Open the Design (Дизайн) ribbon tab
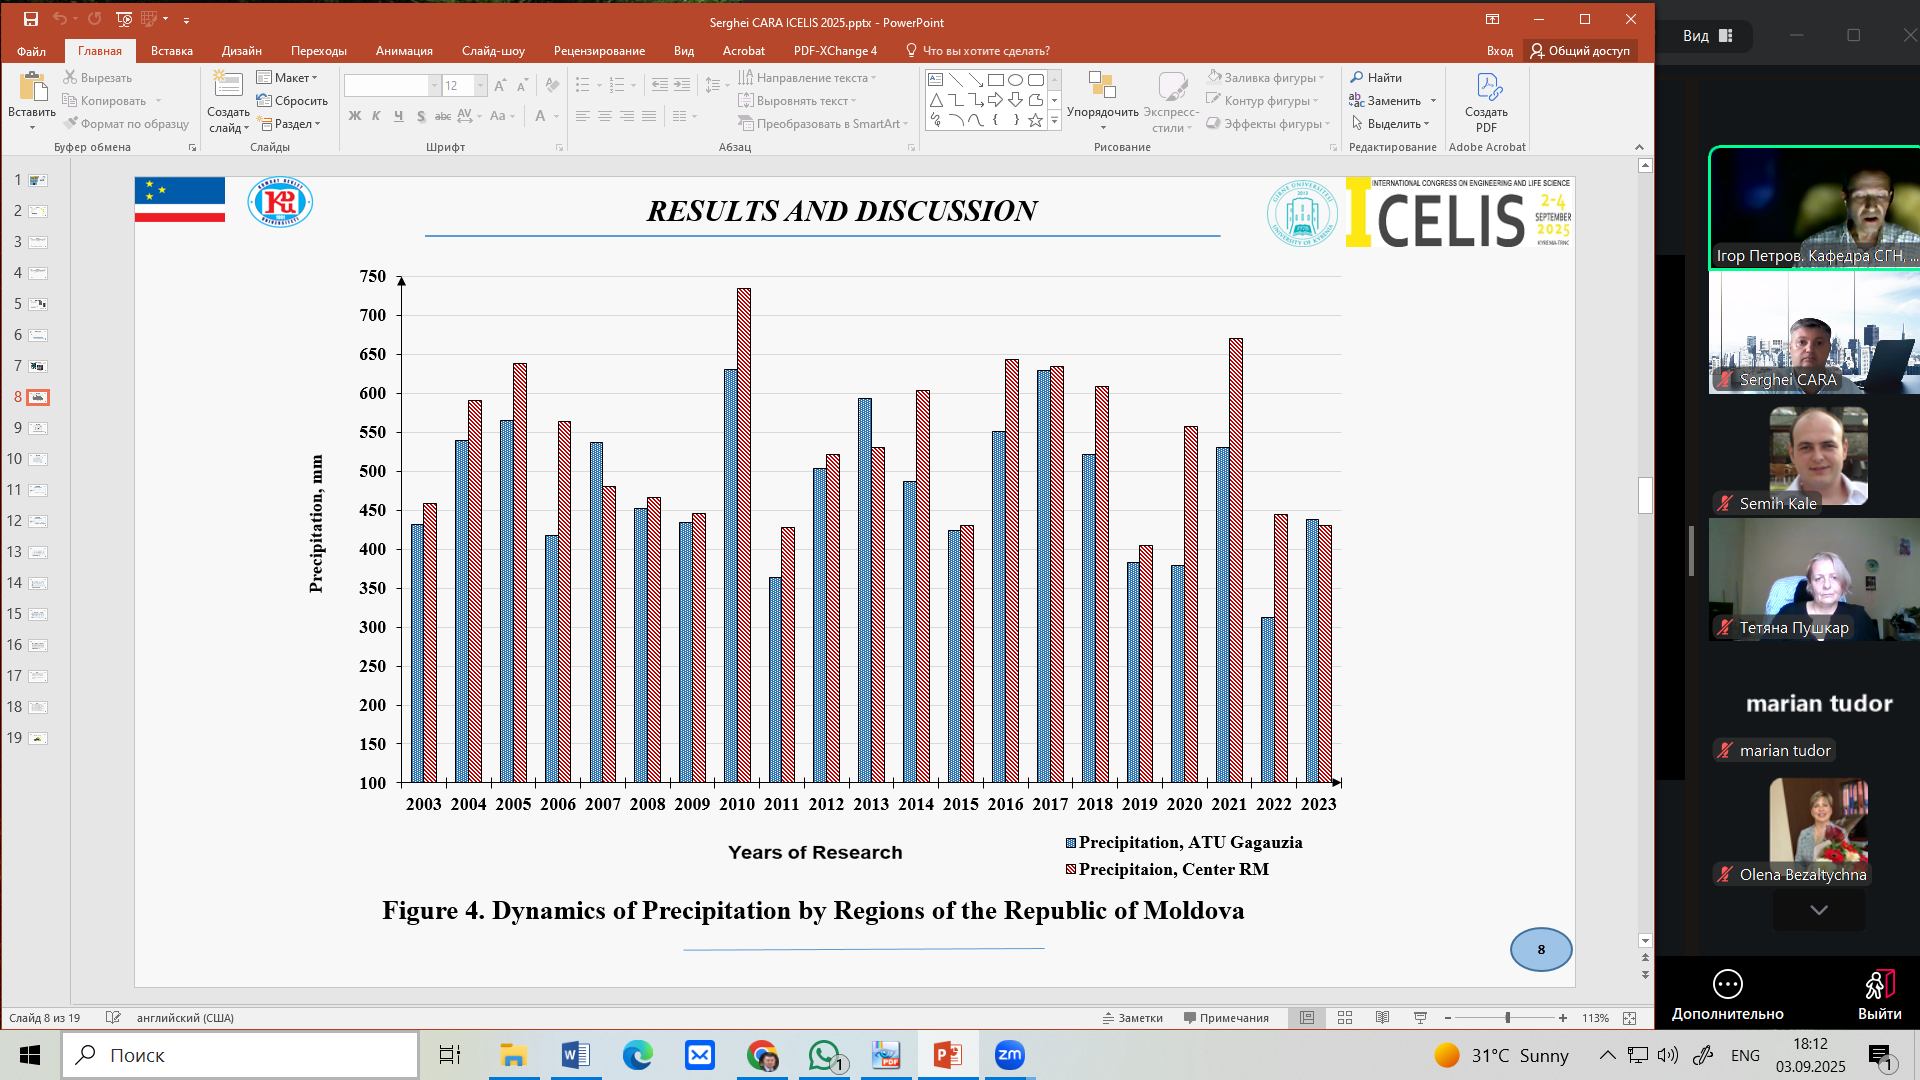 coord(241,51)
